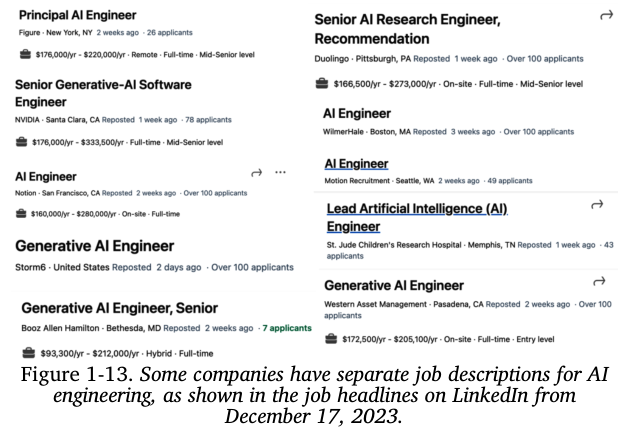
Task: Open the Storm6 Generative AI Engineer job
Action: pos(95,245)
